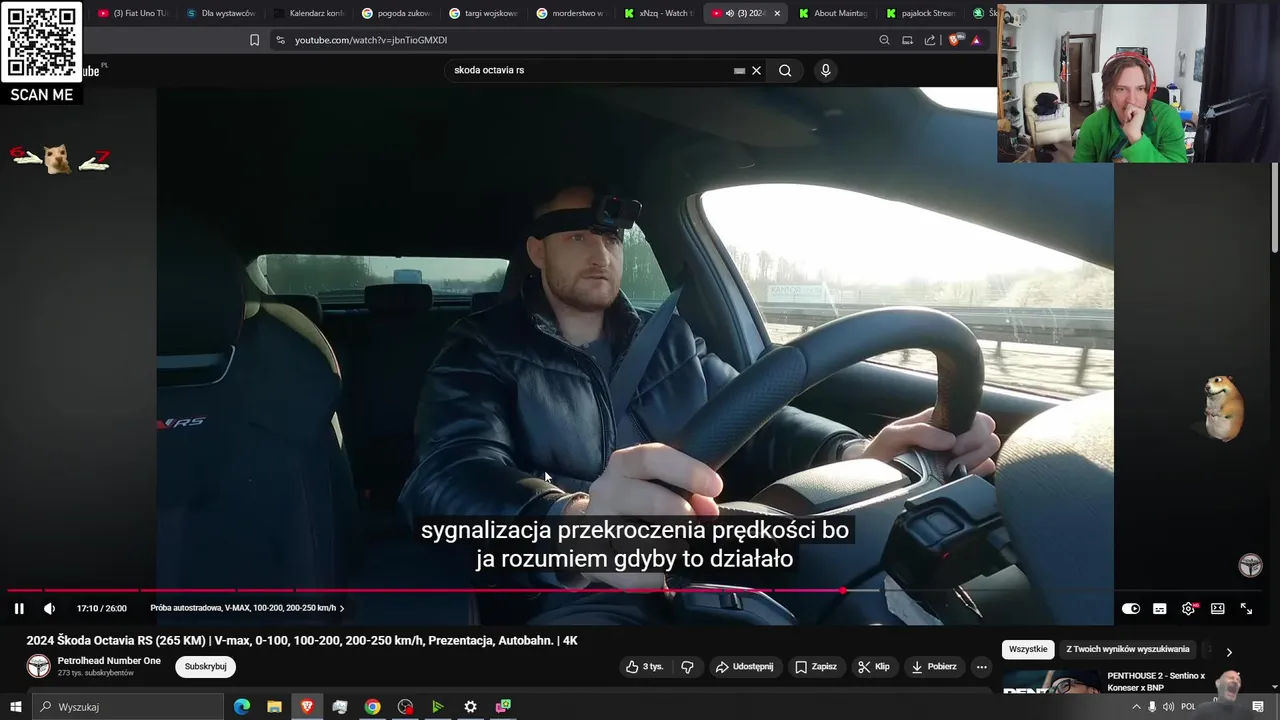Switch to the 'xNzq - Watch' tab
The height and width of the screenshot is (720, 1280).
[x=658, y=13]
